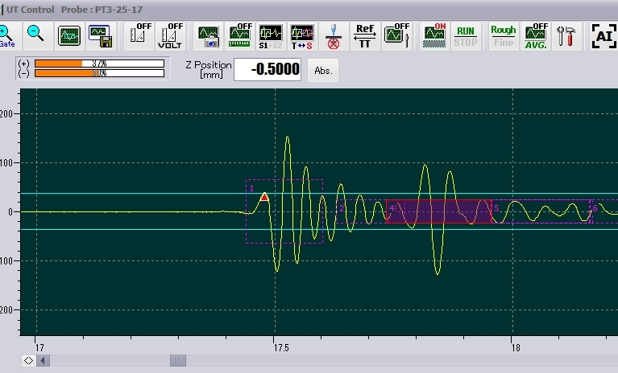The height and width of the screenshot is (373, 618).
Task: Click the probe target crosshair icon
Action: pyautogui.click(x=333, y=36)
